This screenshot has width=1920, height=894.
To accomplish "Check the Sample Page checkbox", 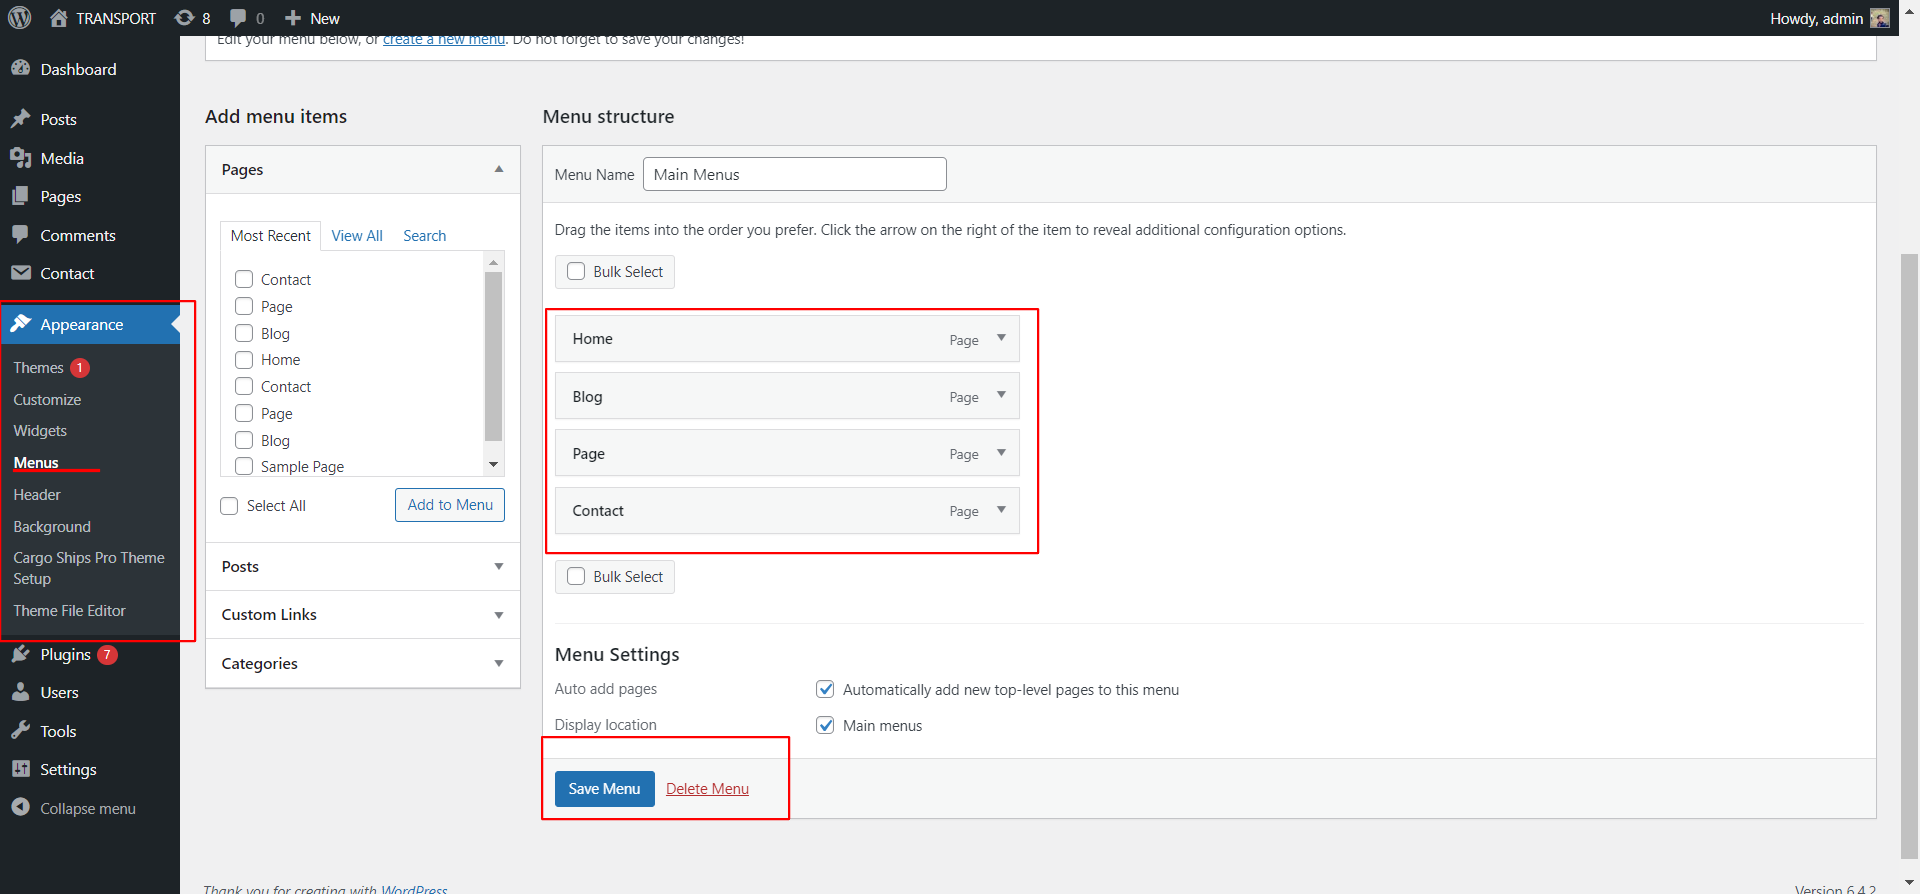I will tap(244, 466).
